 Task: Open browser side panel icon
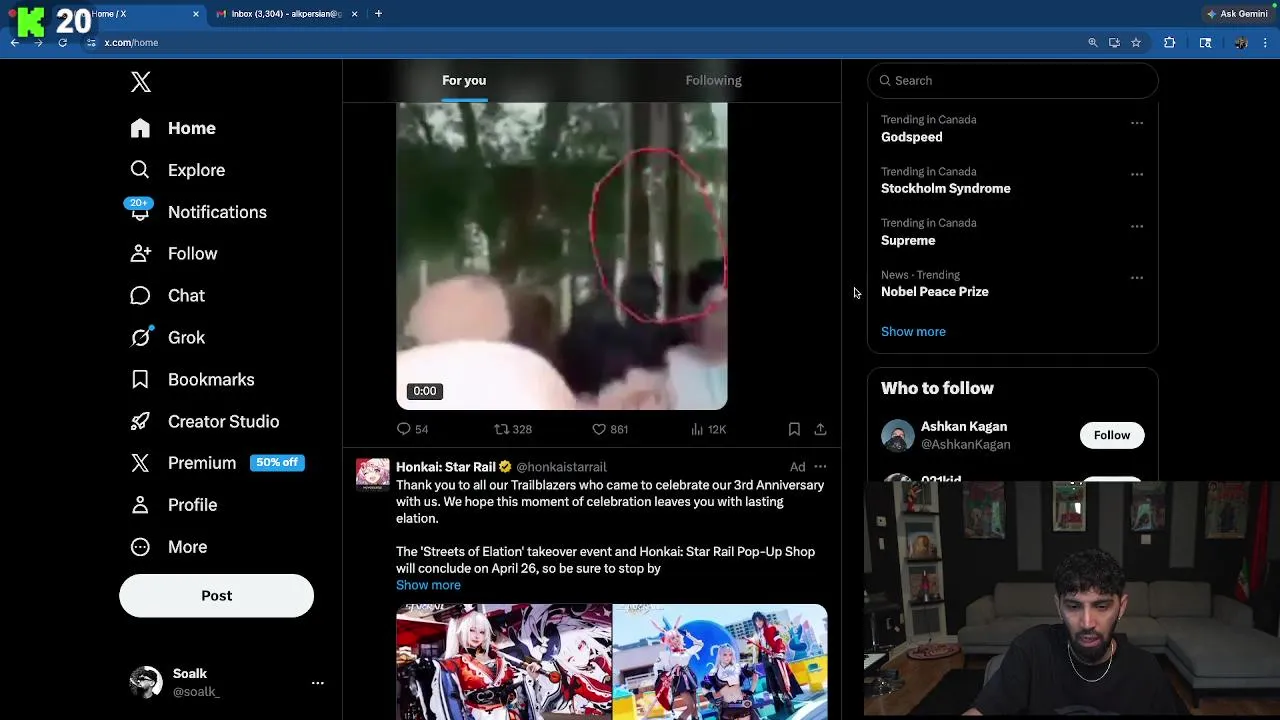click(1205, 43)
